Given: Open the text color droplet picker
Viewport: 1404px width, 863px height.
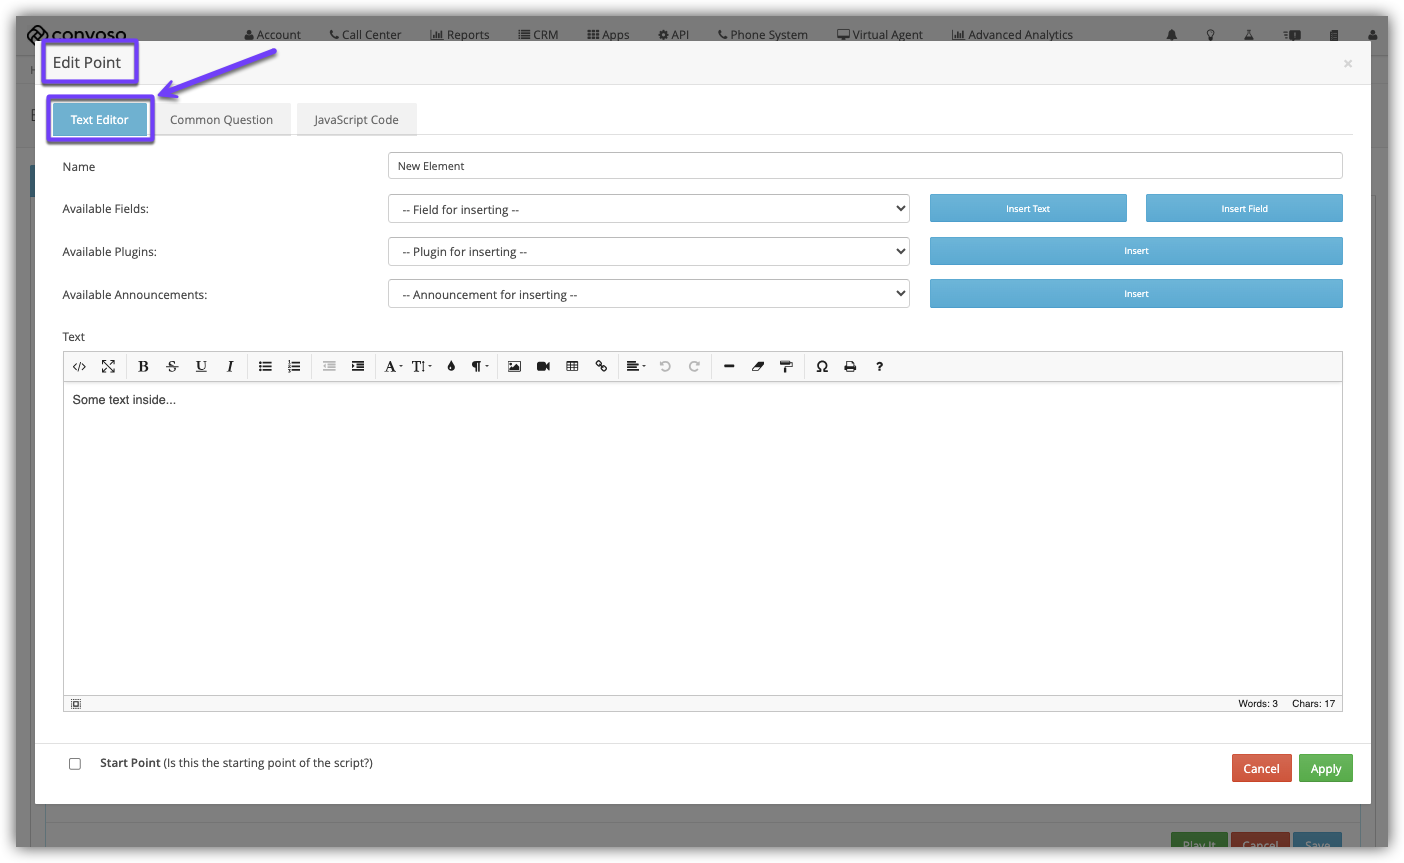Looking at the screenshot, I should point(451,367).
